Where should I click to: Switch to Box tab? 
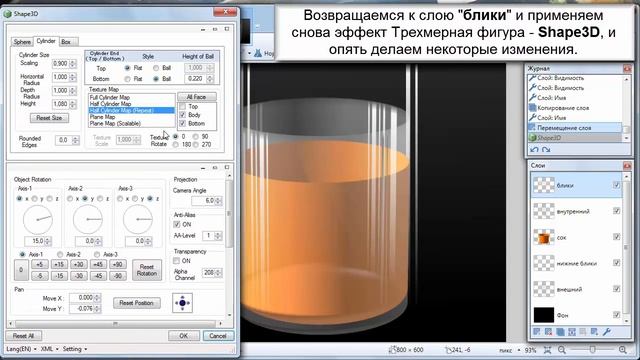(66, 42)
